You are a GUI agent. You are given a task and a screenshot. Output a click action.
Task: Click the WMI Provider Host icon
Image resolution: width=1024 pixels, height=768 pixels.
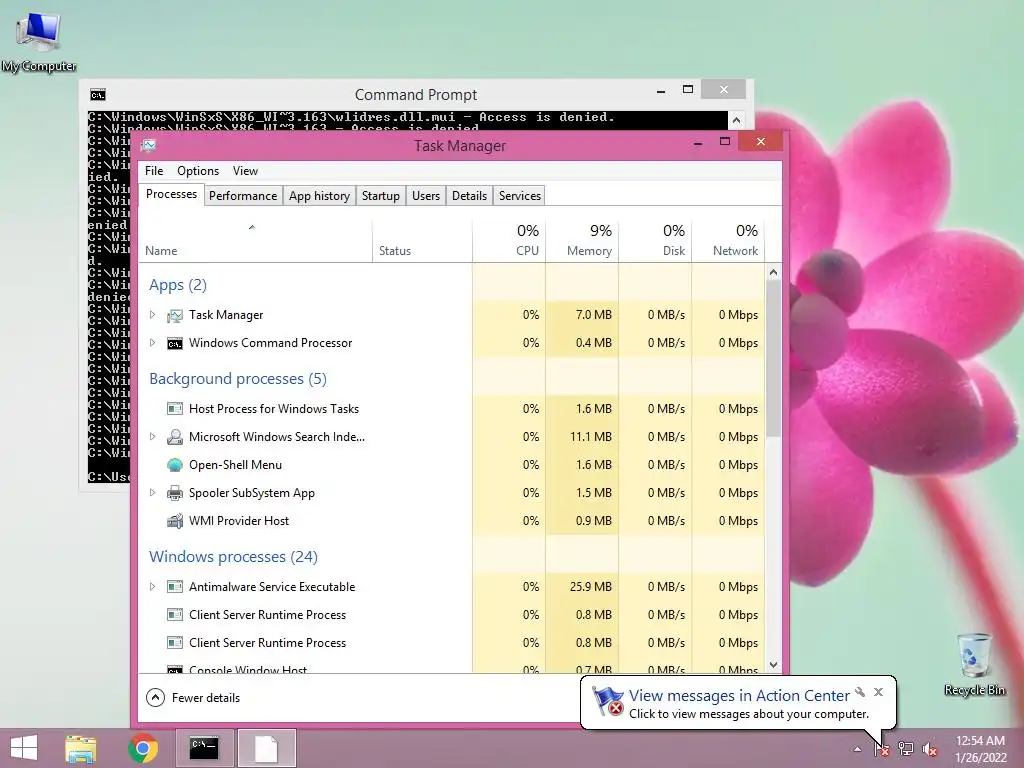point(174,521)
